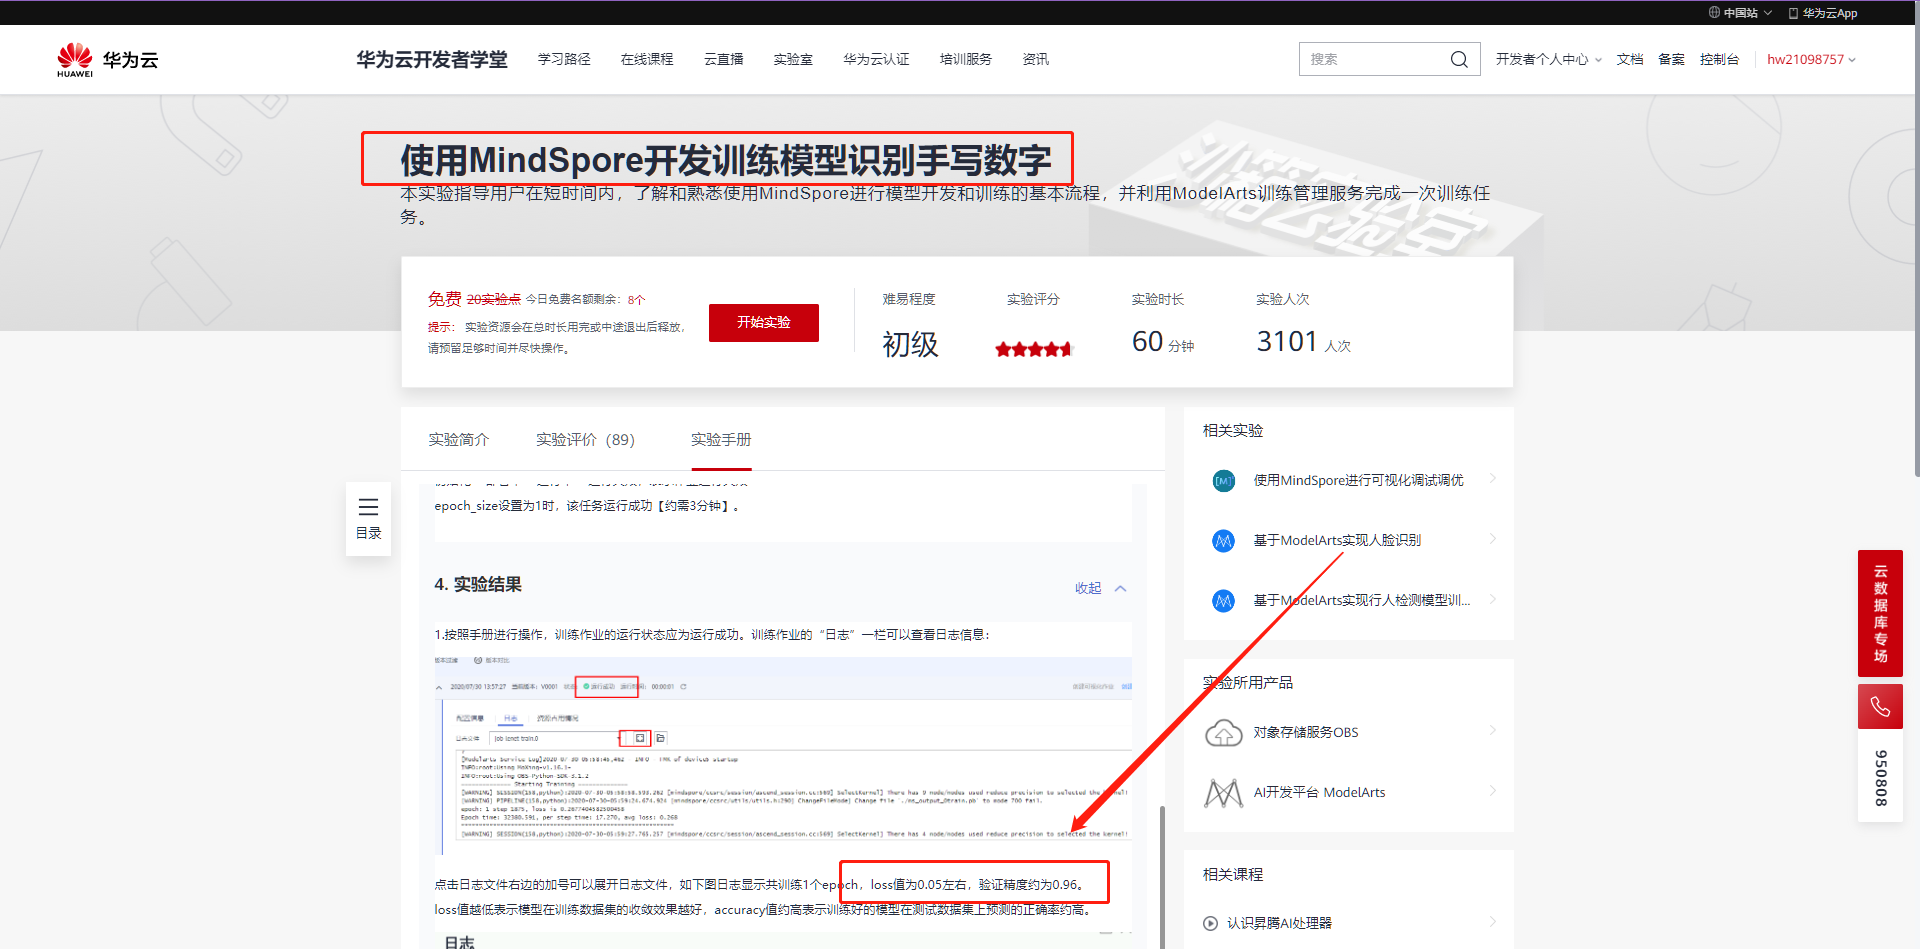Click the 相关实验 heading

tap(1233, 431)
